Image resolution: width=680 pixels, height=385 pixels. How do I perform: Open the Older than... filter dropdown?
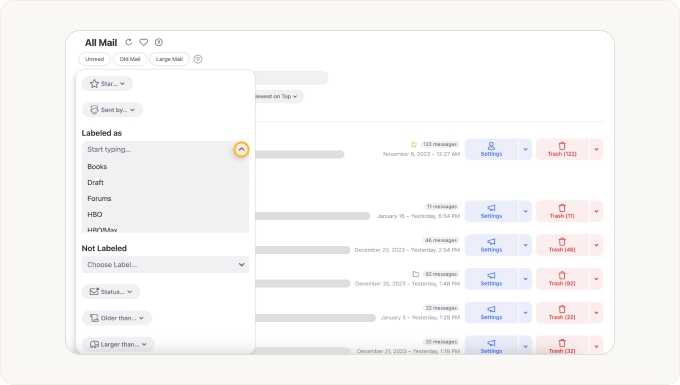click(x=117, y=318)
